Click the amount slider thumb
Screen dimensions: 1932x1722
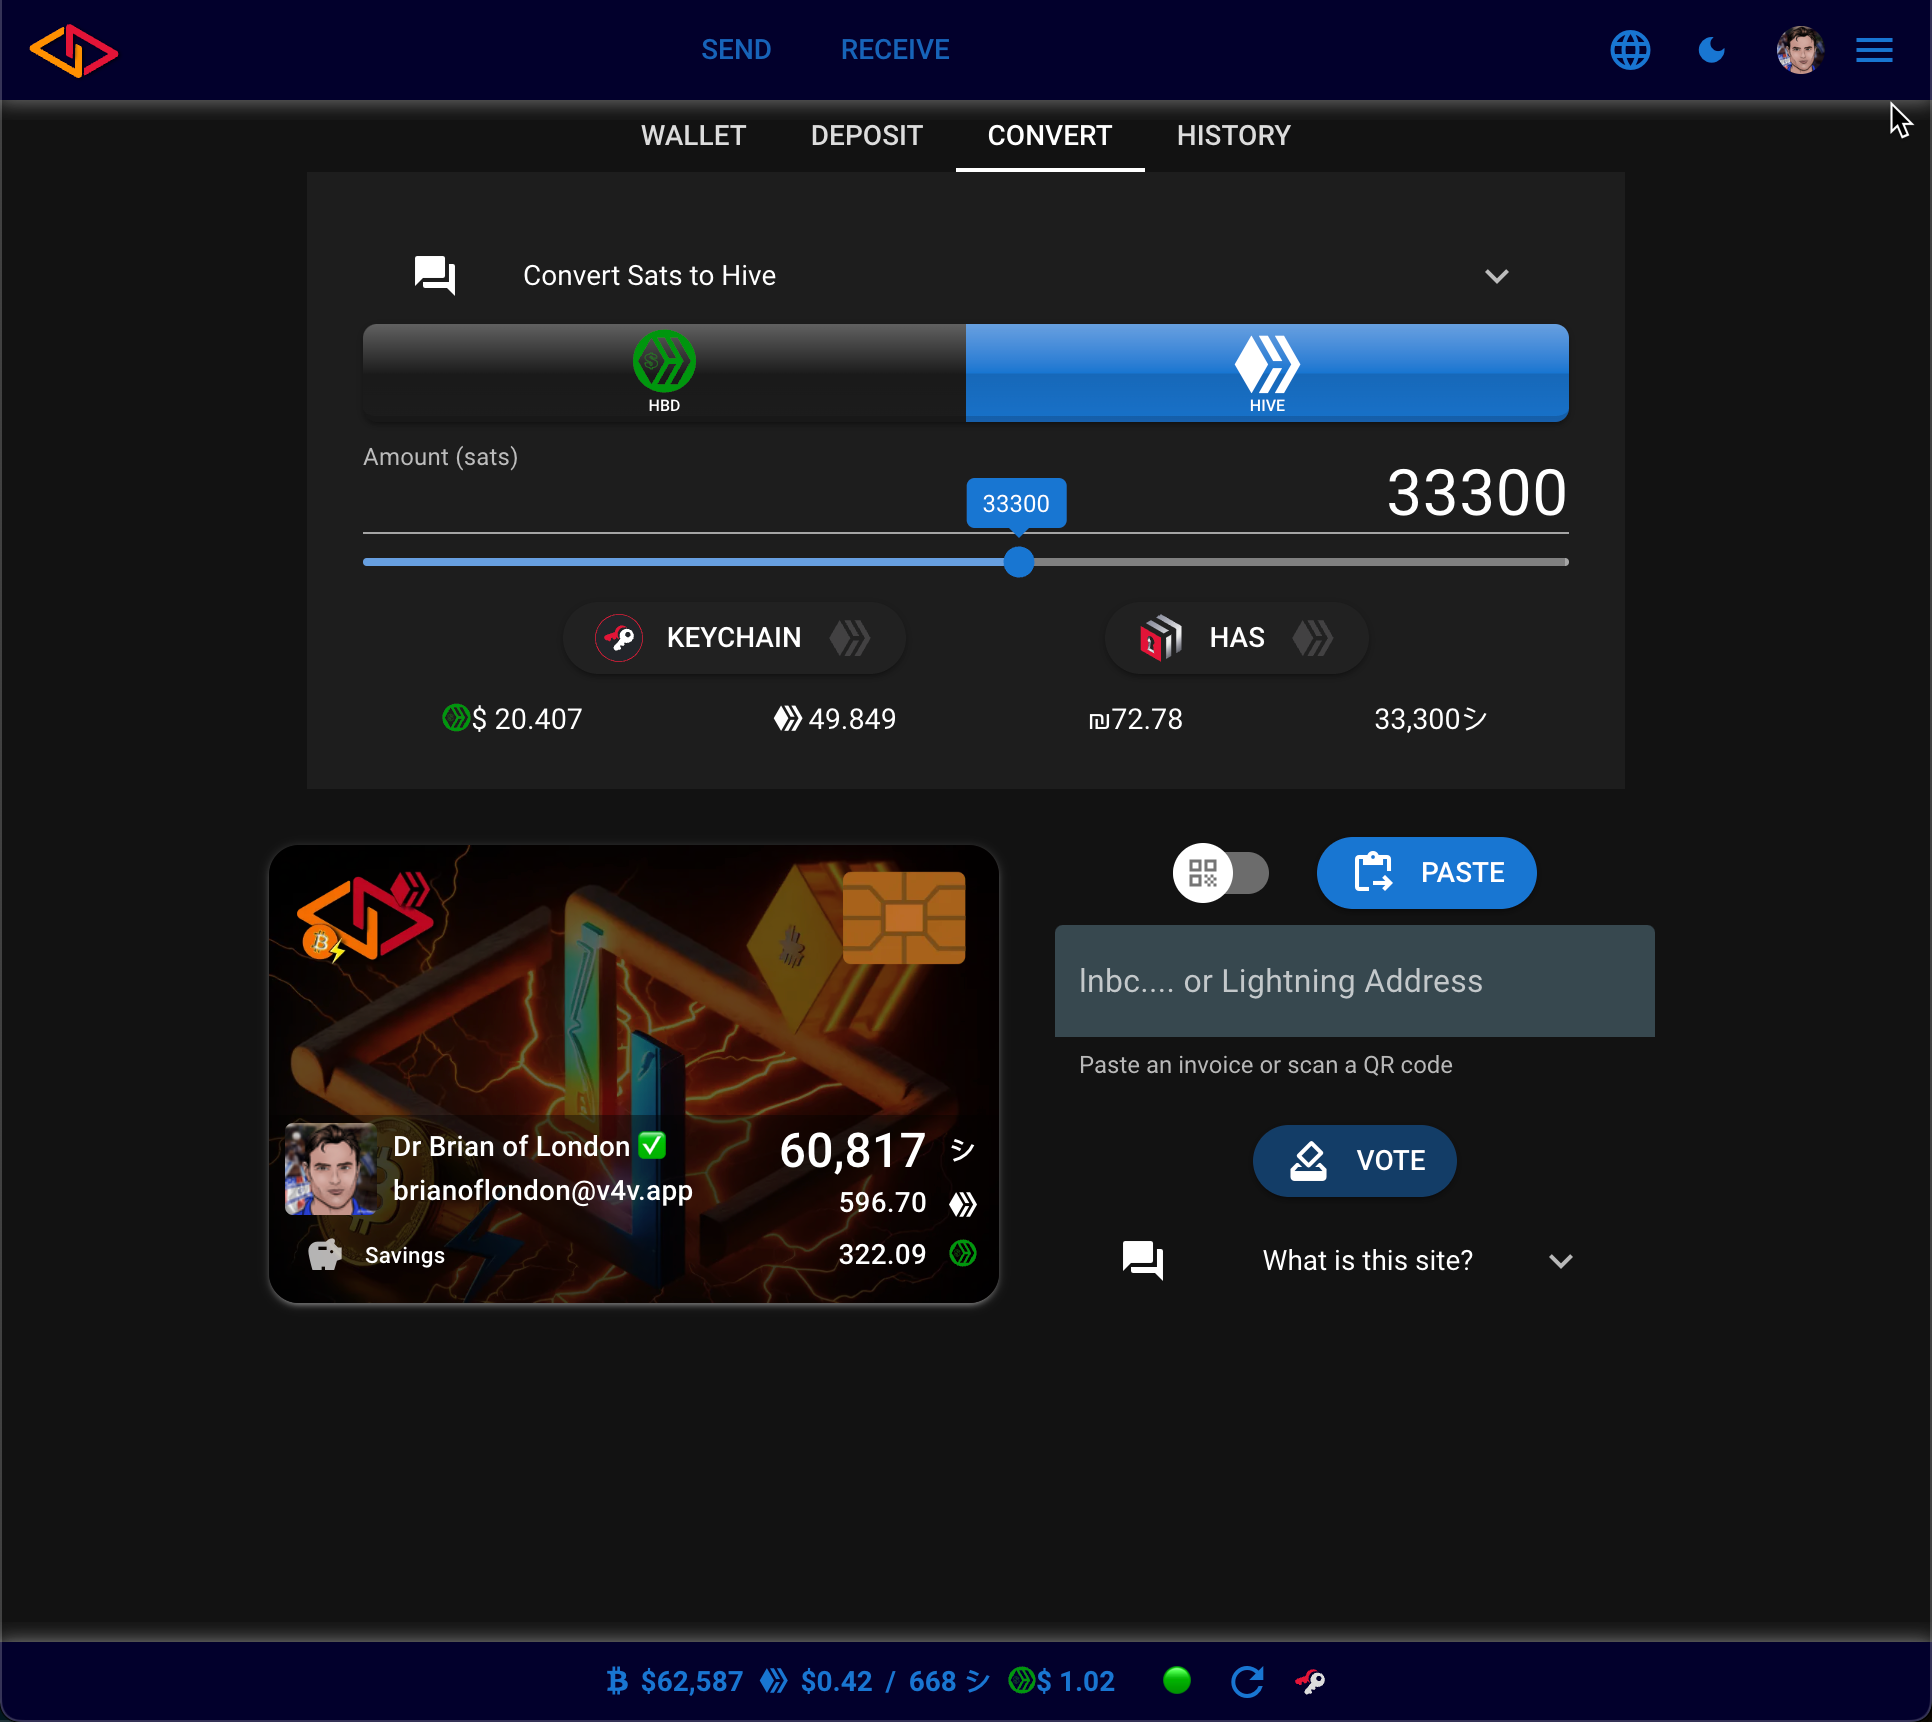click(x=1018, y=562)
